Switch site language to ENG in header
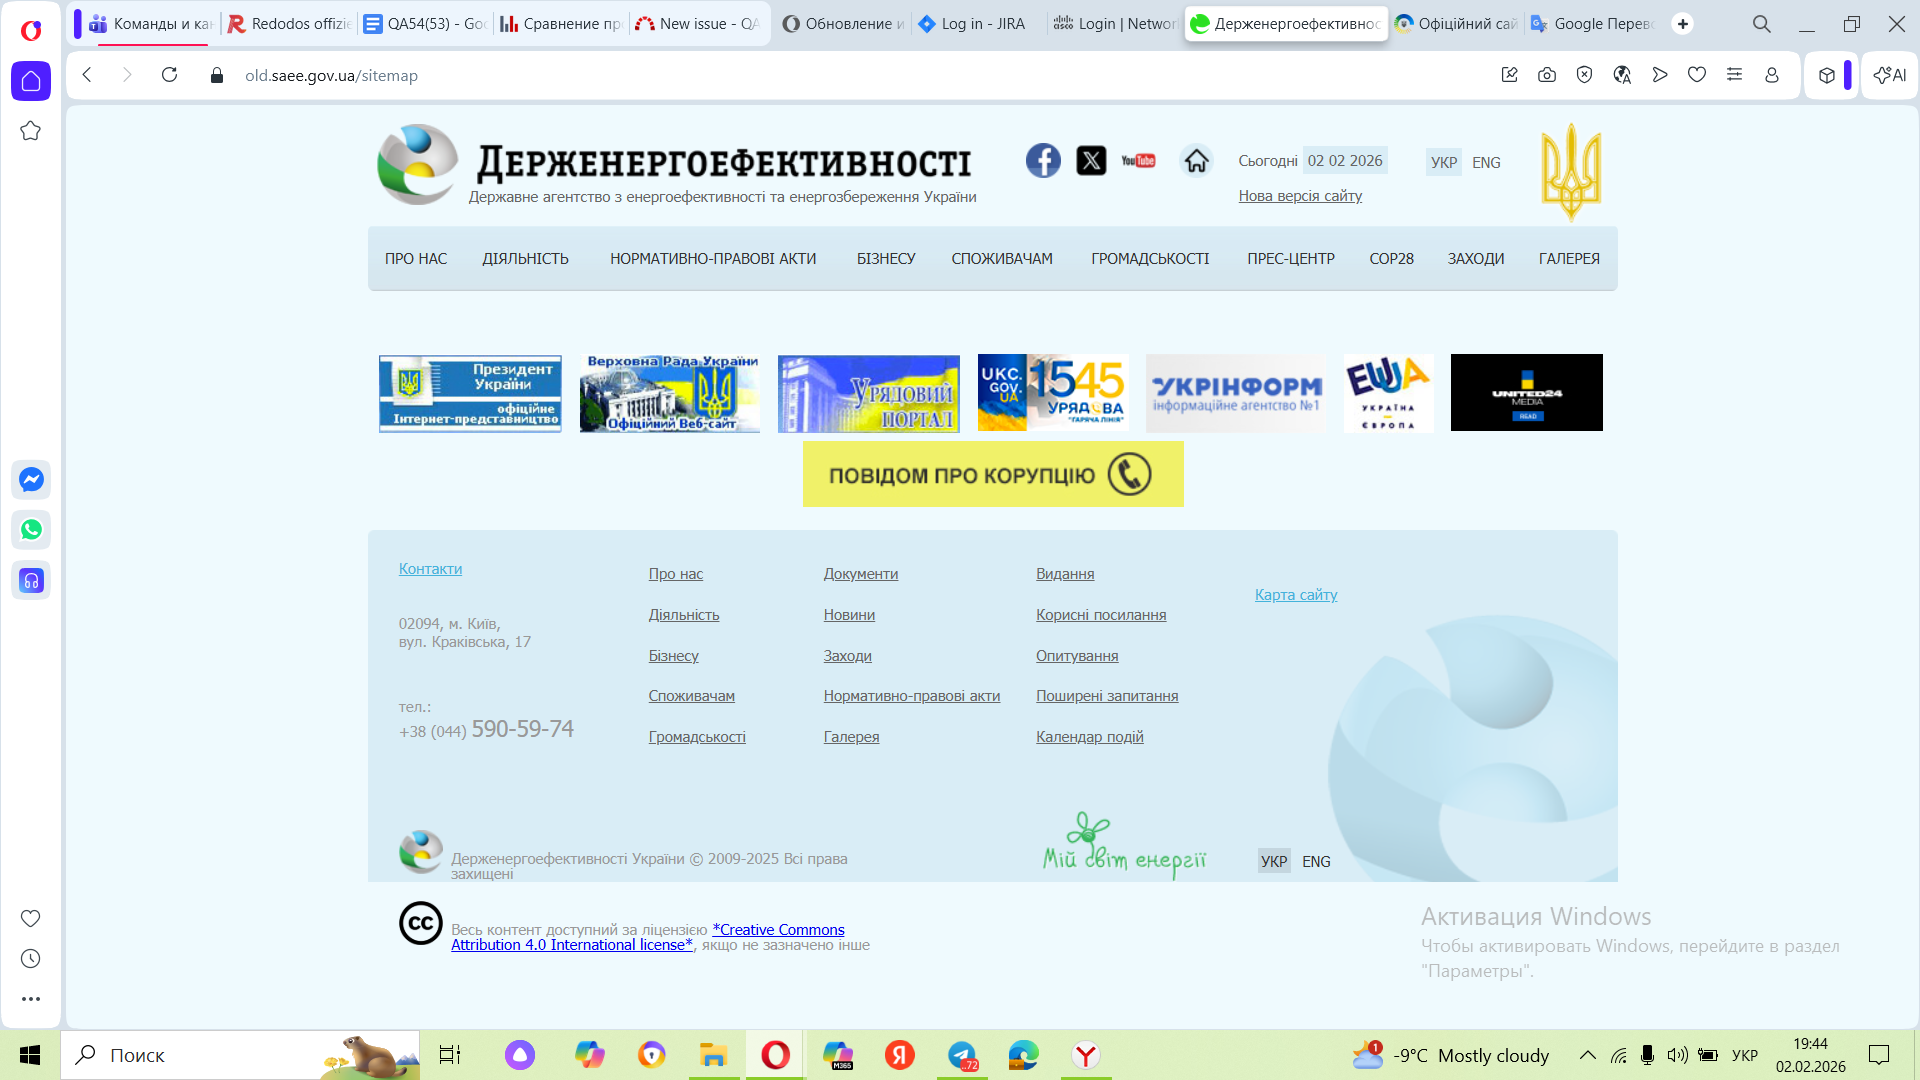The image size is (1920, 1080). (x=1486, y=162)
